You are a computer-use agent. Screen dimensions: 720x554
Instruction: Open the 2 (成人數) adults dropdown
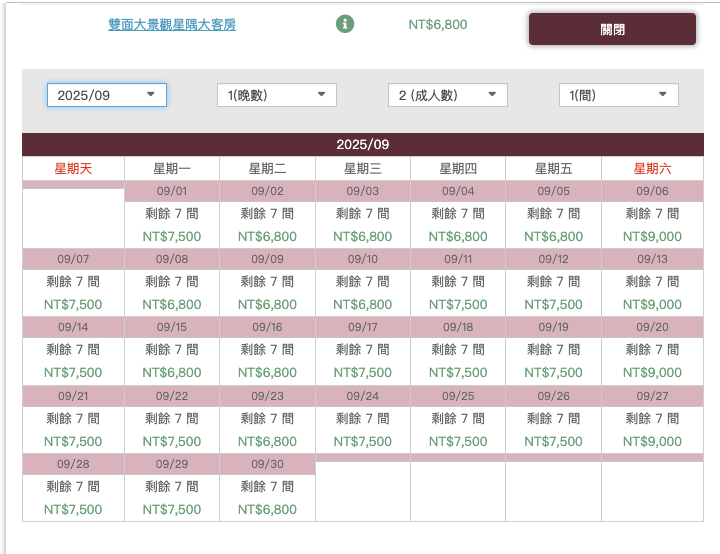coord(448,95)
